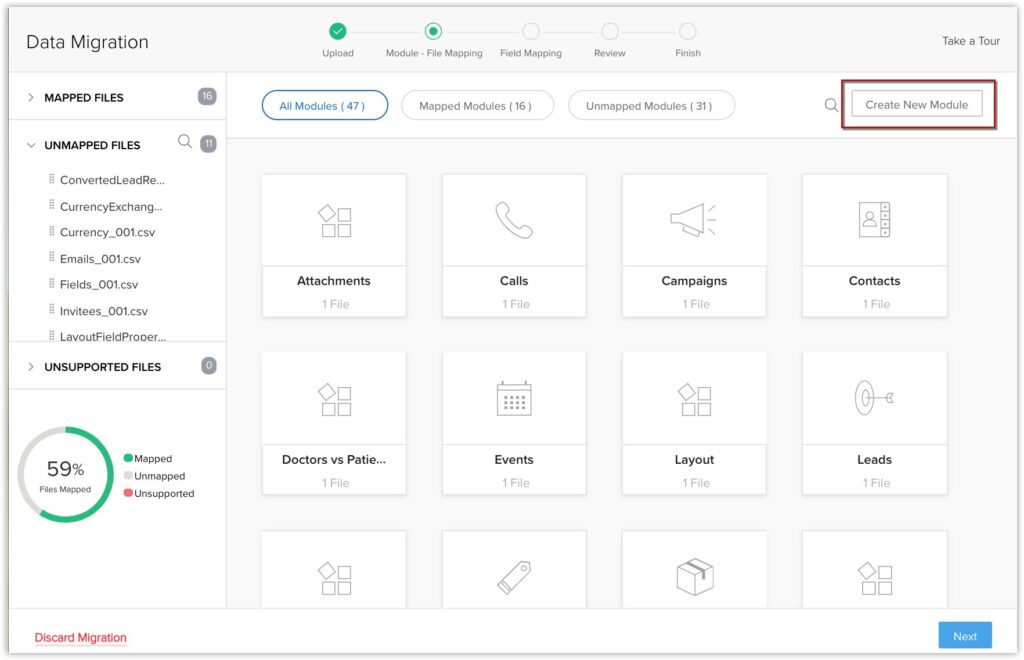Switch to Mapped Modules tab
Screen dimensions: 1024x660
click(x=477, y=104)
